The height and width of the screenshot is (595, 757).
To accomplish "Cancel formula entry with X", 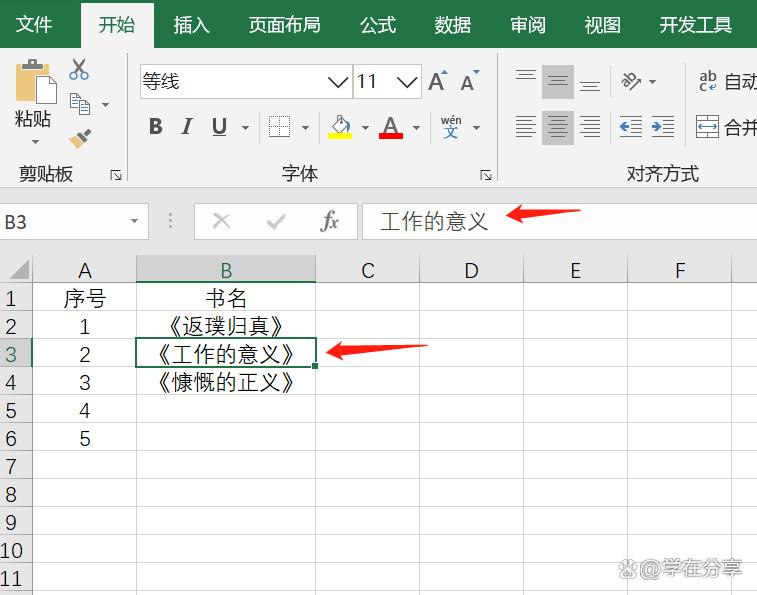I will [222, 222].
